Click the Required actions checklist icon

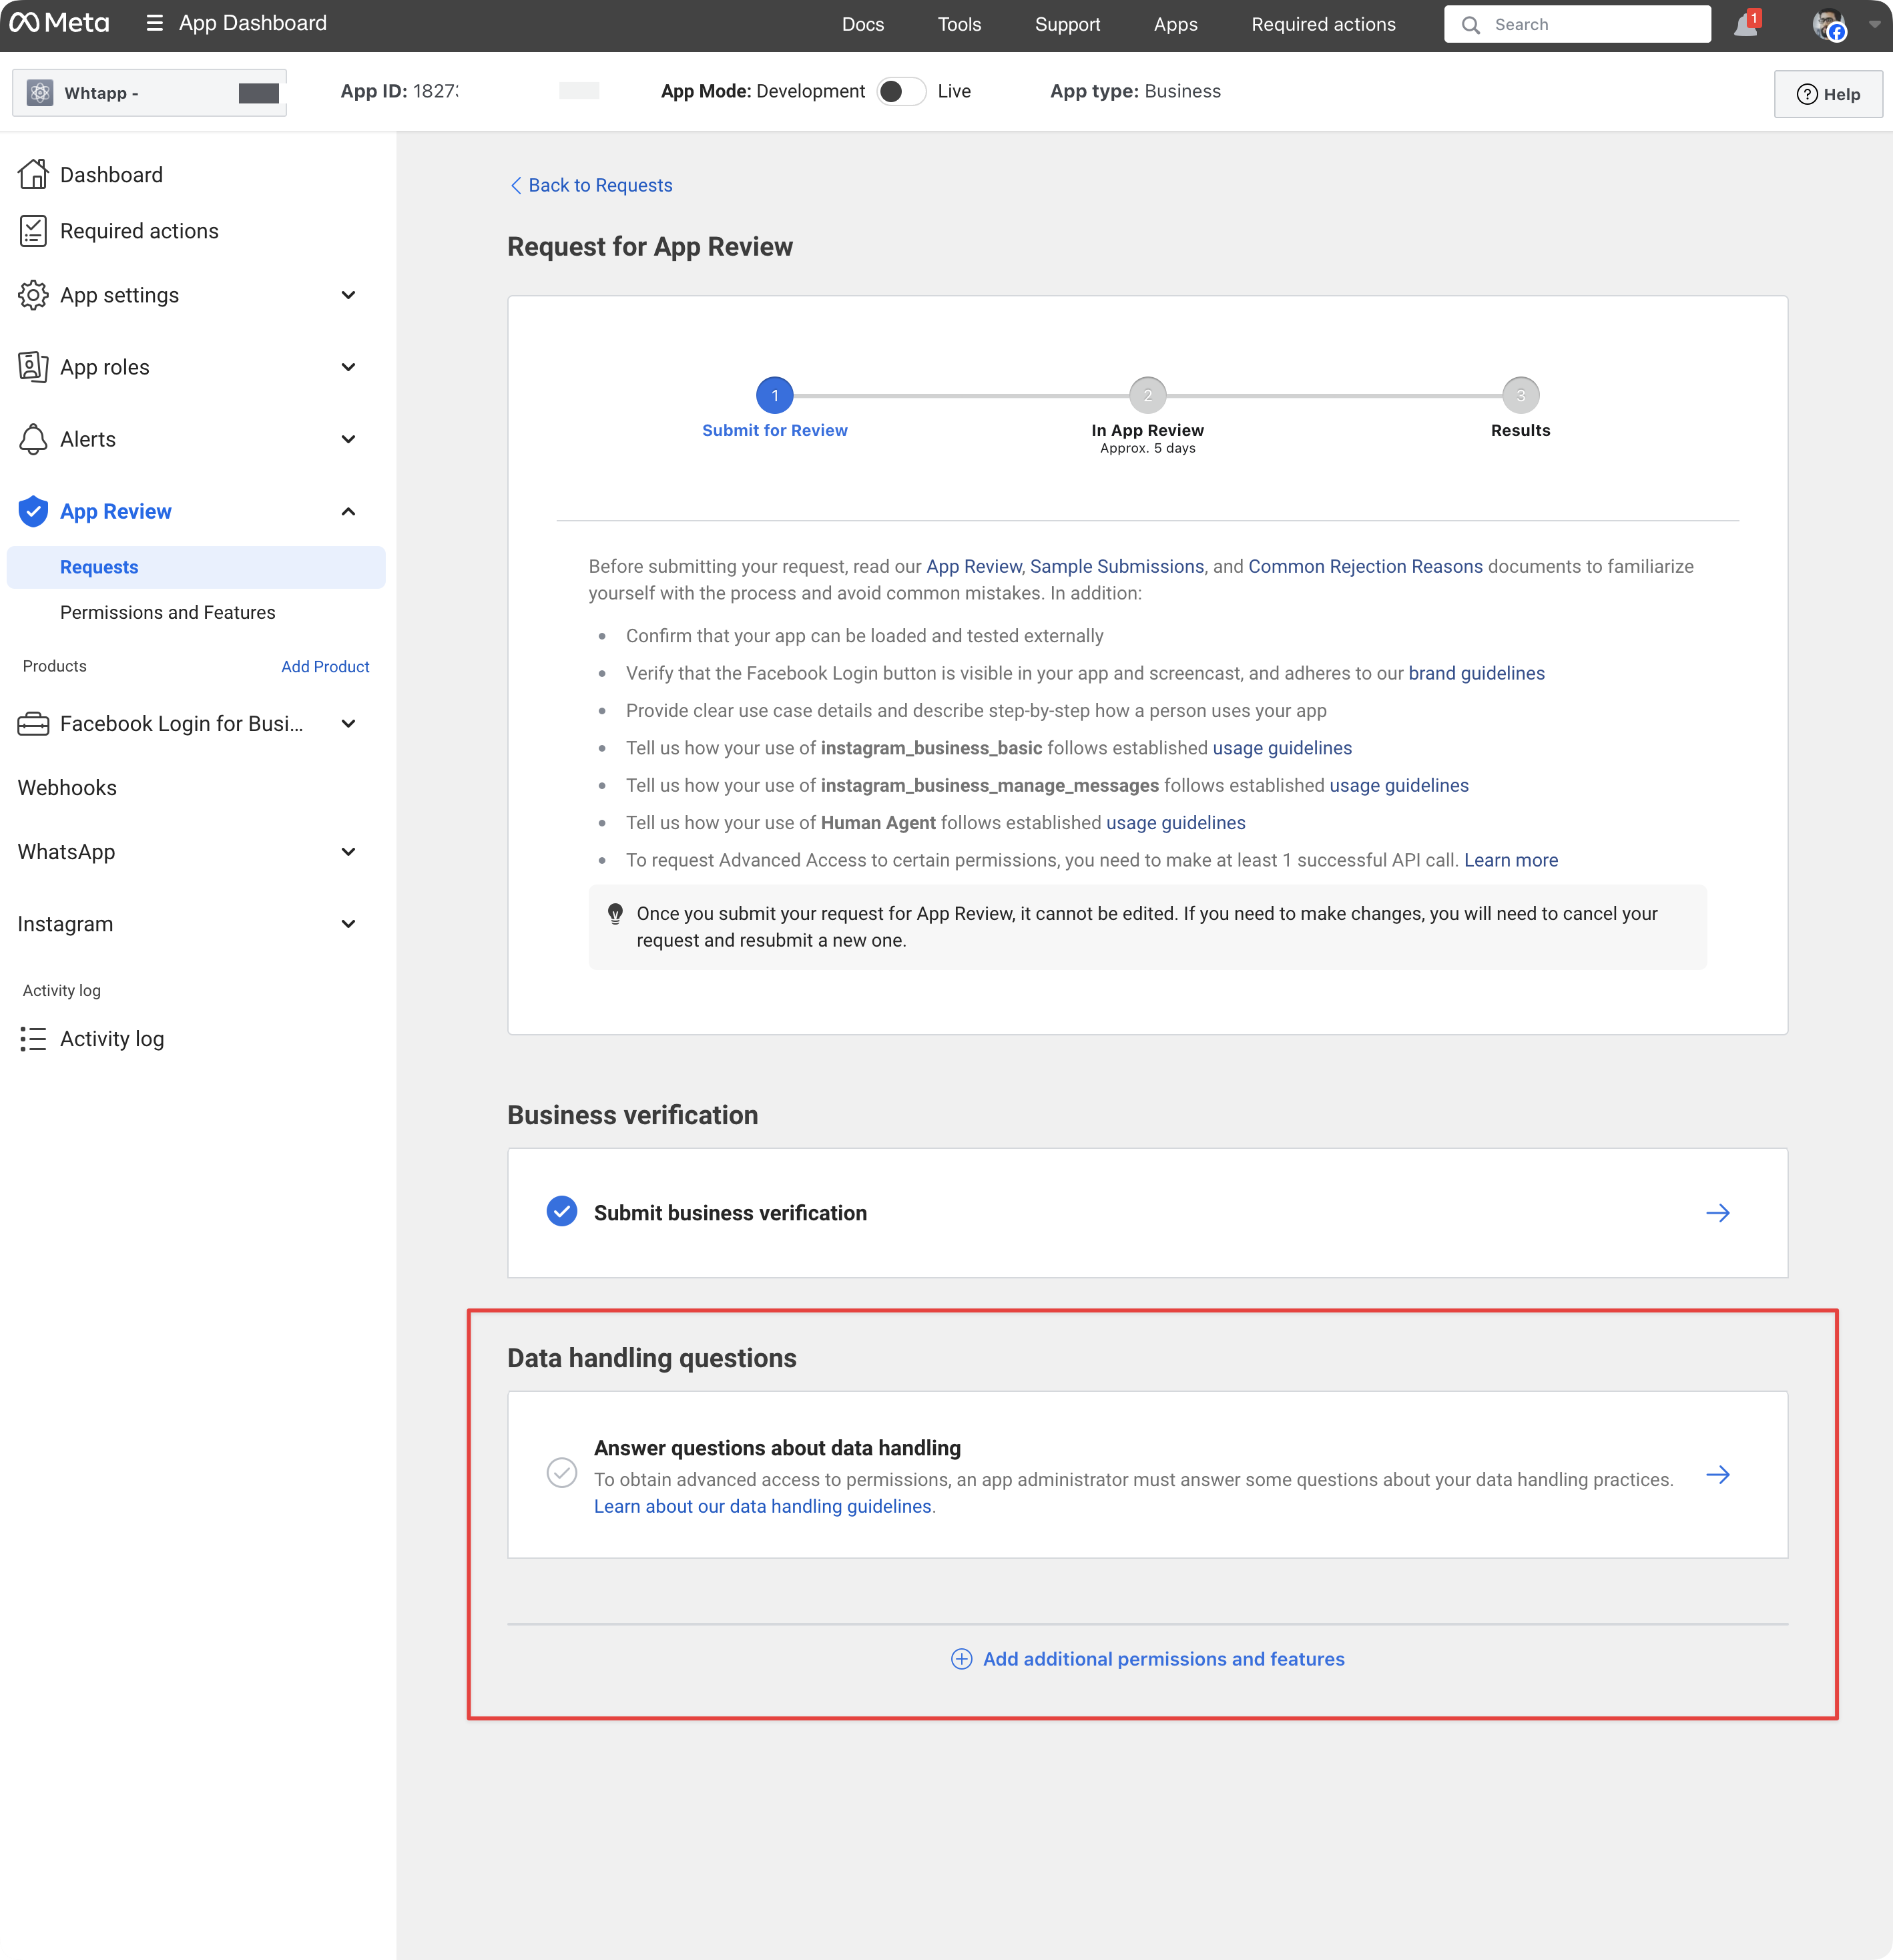(x=33, y=231)
